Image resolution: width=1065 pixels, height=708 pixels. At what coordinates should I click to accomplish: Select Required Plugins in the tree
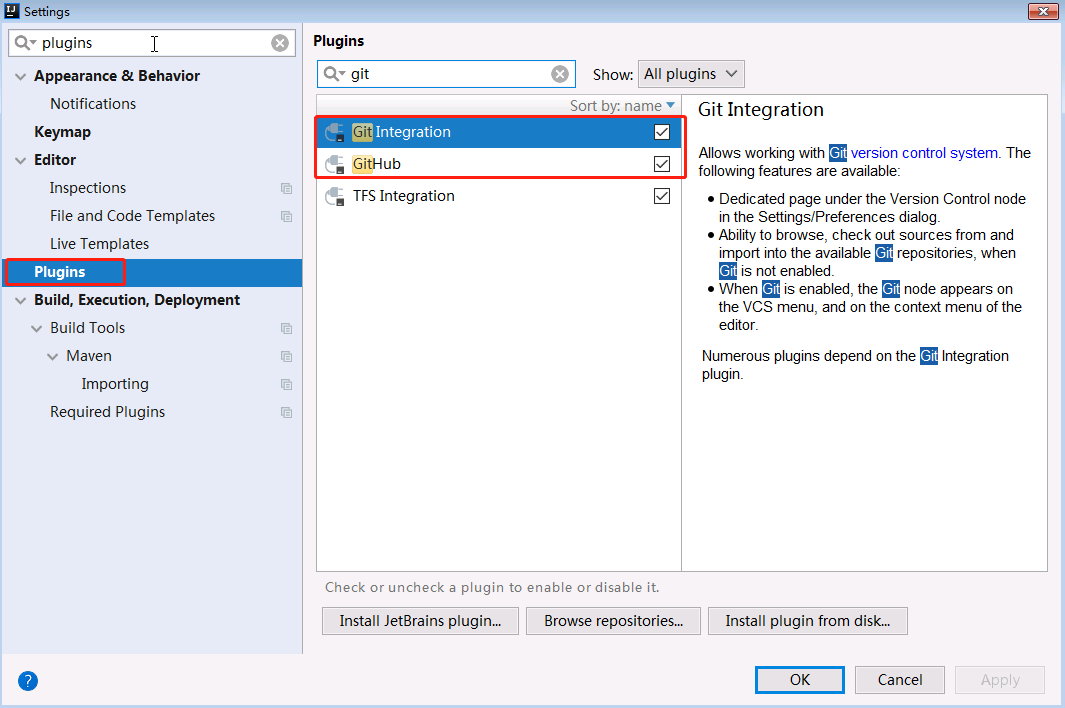click(x=107, y=412)
